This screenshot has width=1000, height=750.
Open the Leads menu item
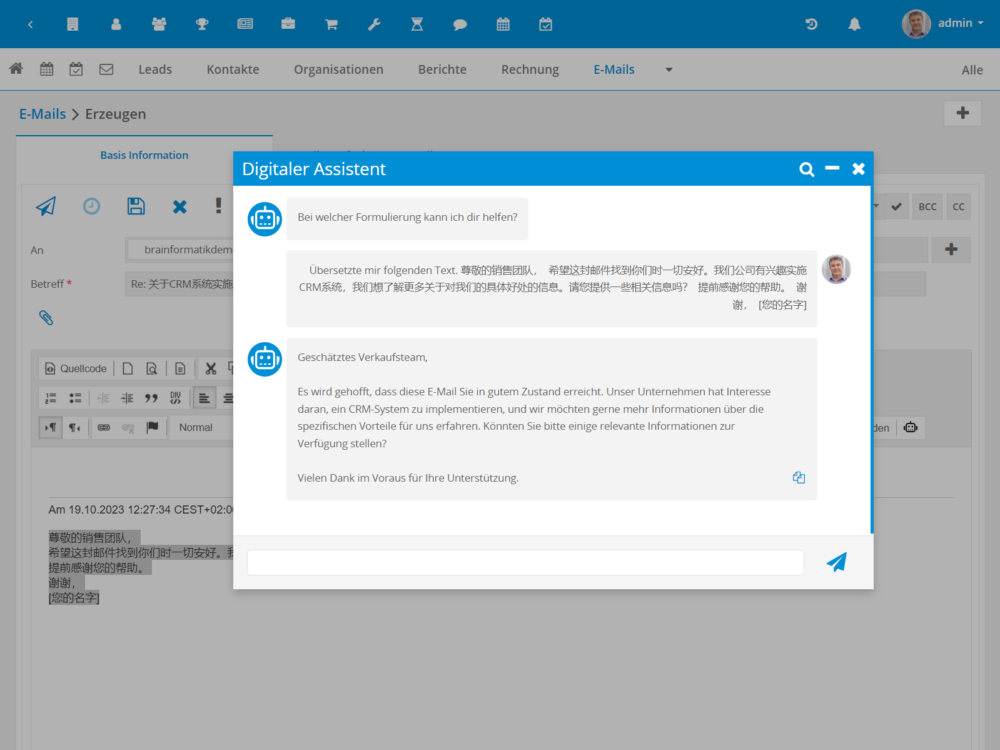pos(155,70)
